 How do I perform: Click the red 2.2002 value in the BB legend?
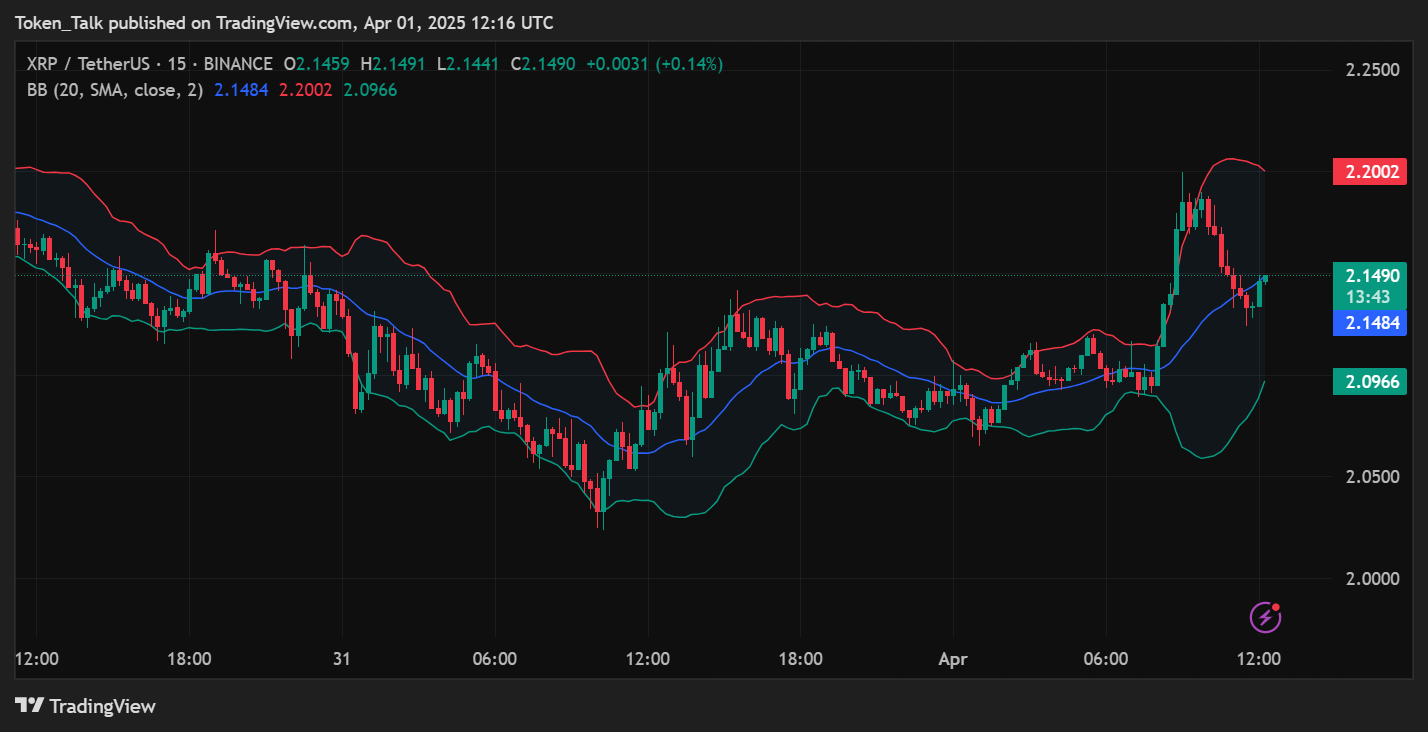point(305,90)
